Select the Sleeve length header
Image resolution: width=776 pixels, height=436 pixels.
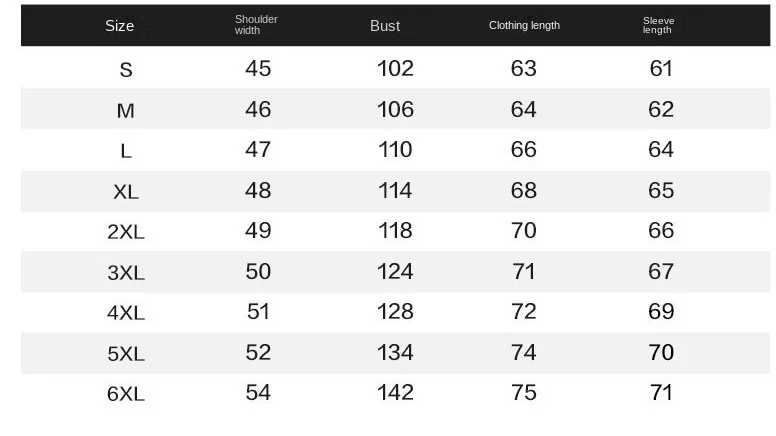point(658,25)
